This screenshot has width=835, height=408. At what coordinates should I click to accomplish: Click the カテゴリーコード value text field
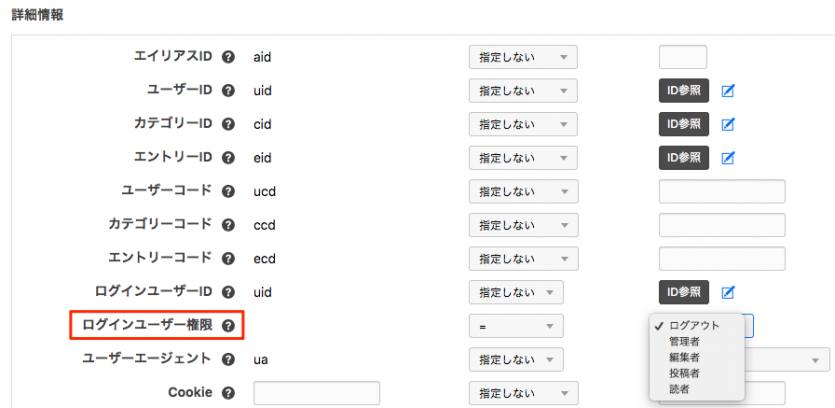[x=722, y=225]
